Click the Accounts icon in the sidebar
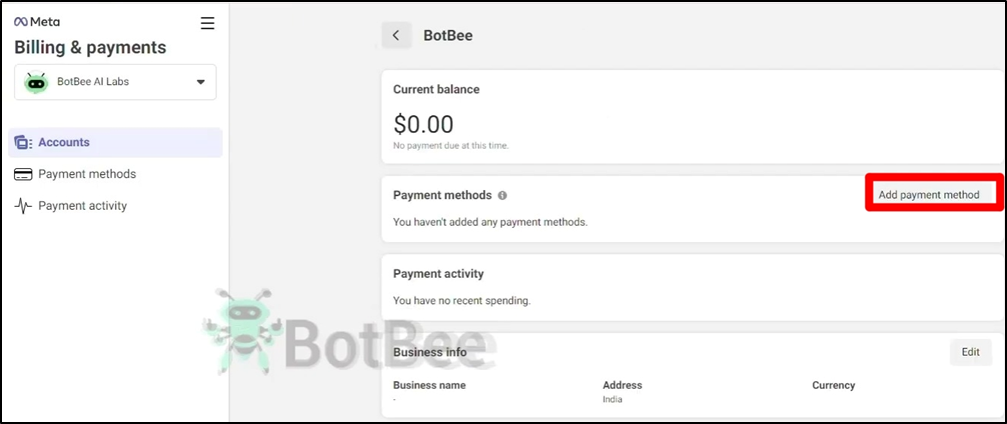 [x=23, y=143]
